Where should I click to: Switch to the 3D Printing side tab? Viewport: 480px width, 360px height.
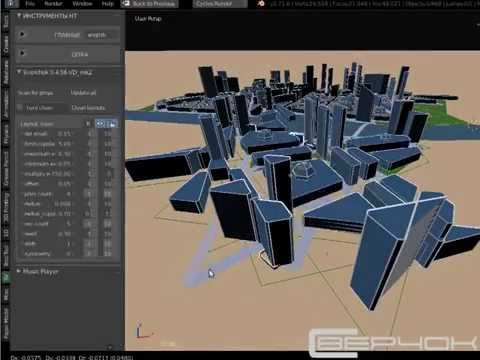[6, 206]
